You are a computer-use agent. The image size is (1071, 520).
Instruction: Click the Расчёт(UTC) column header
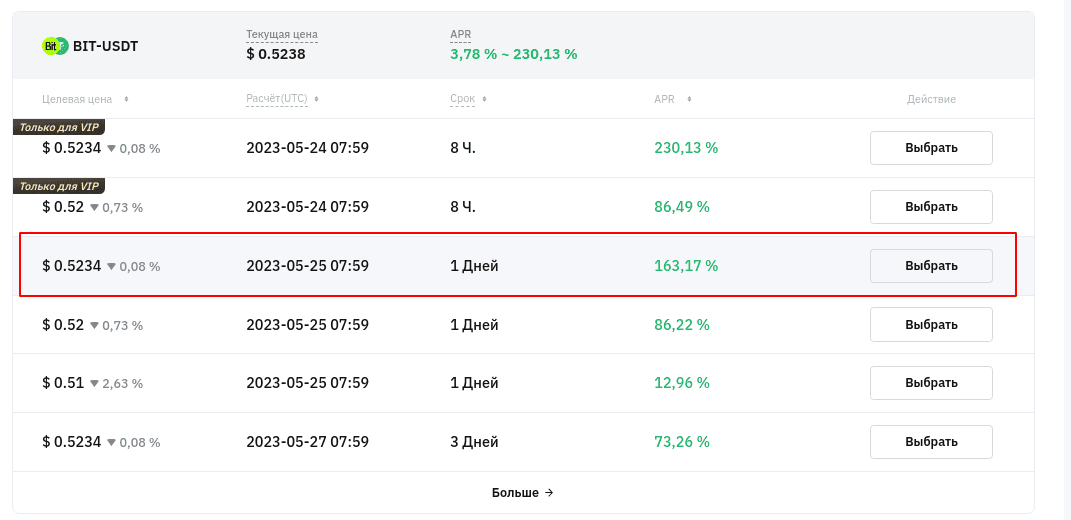(277, 99)
